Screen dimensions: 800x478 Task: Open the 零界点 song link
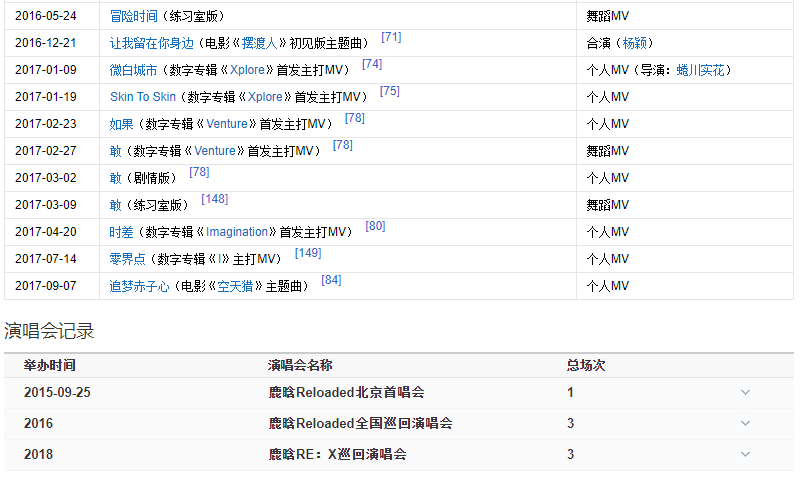127,259
